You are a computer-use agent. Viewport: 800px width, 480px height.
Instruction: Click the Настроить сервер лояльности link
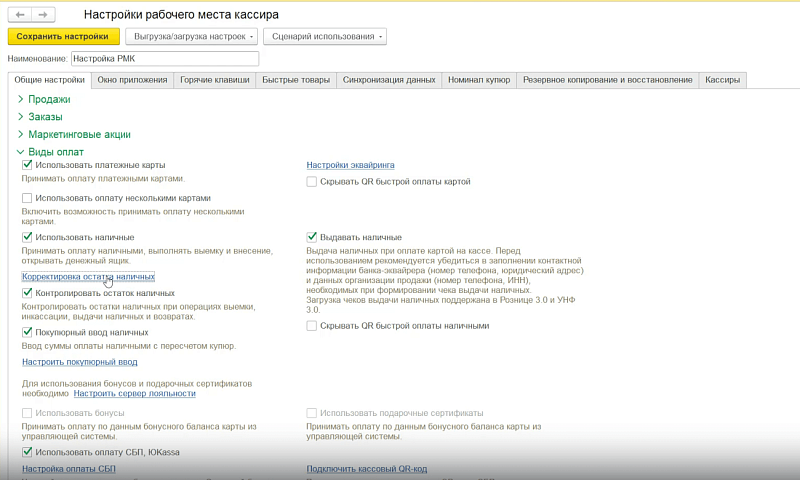[135, 393]
